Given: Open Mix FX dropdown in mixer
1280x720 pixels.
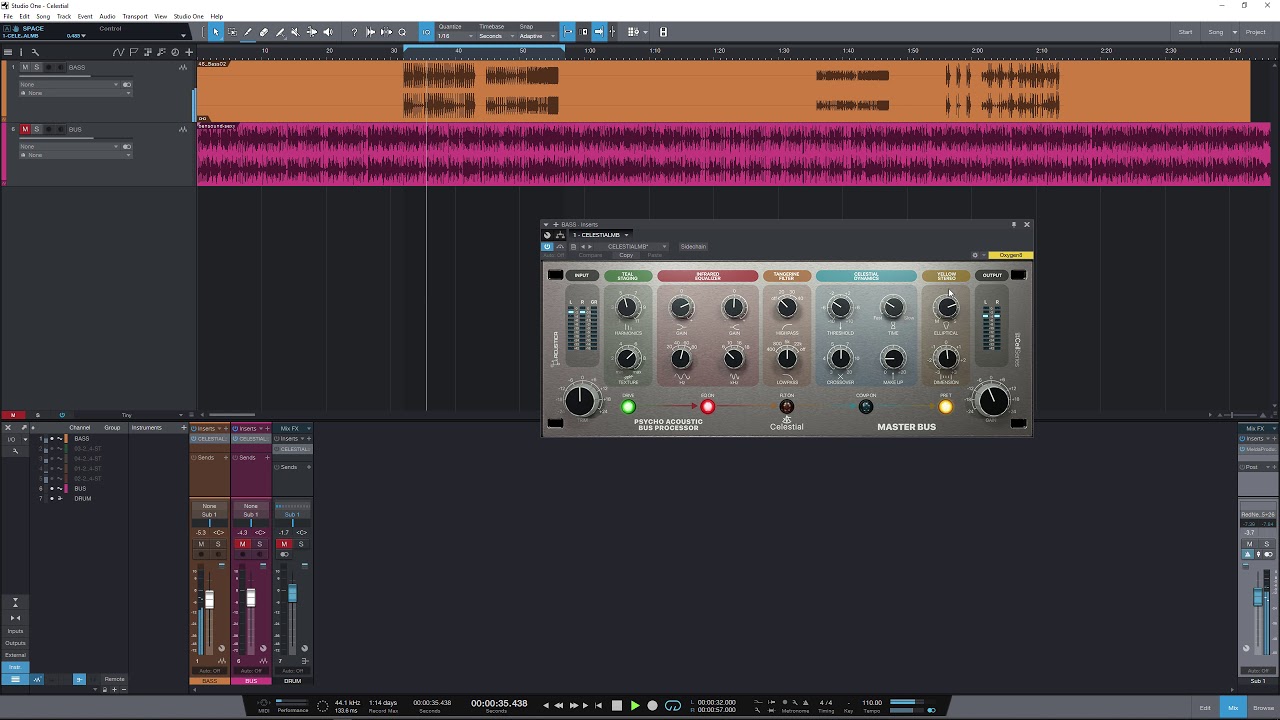Looking at the screenshot, I should (x=294, y=428).
